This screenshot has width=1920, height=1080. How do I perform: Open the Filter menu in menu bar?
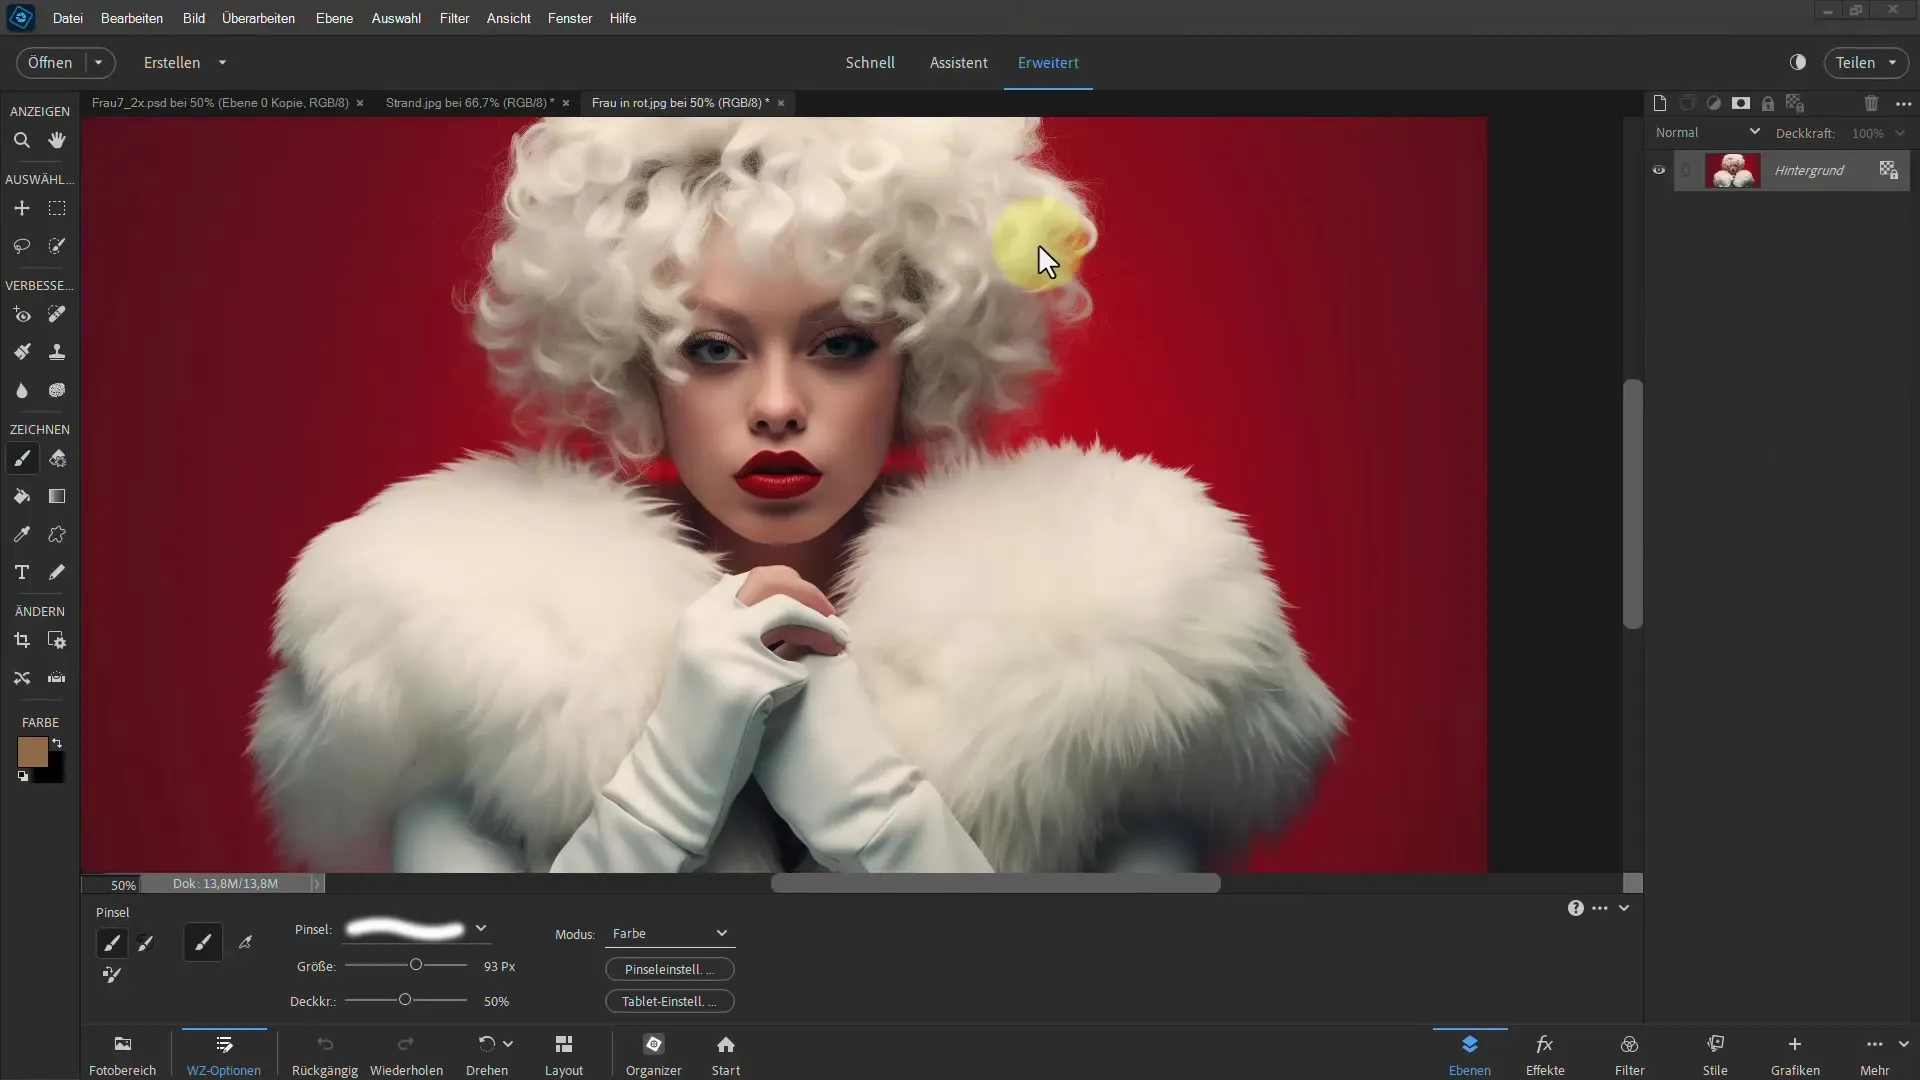454,18
